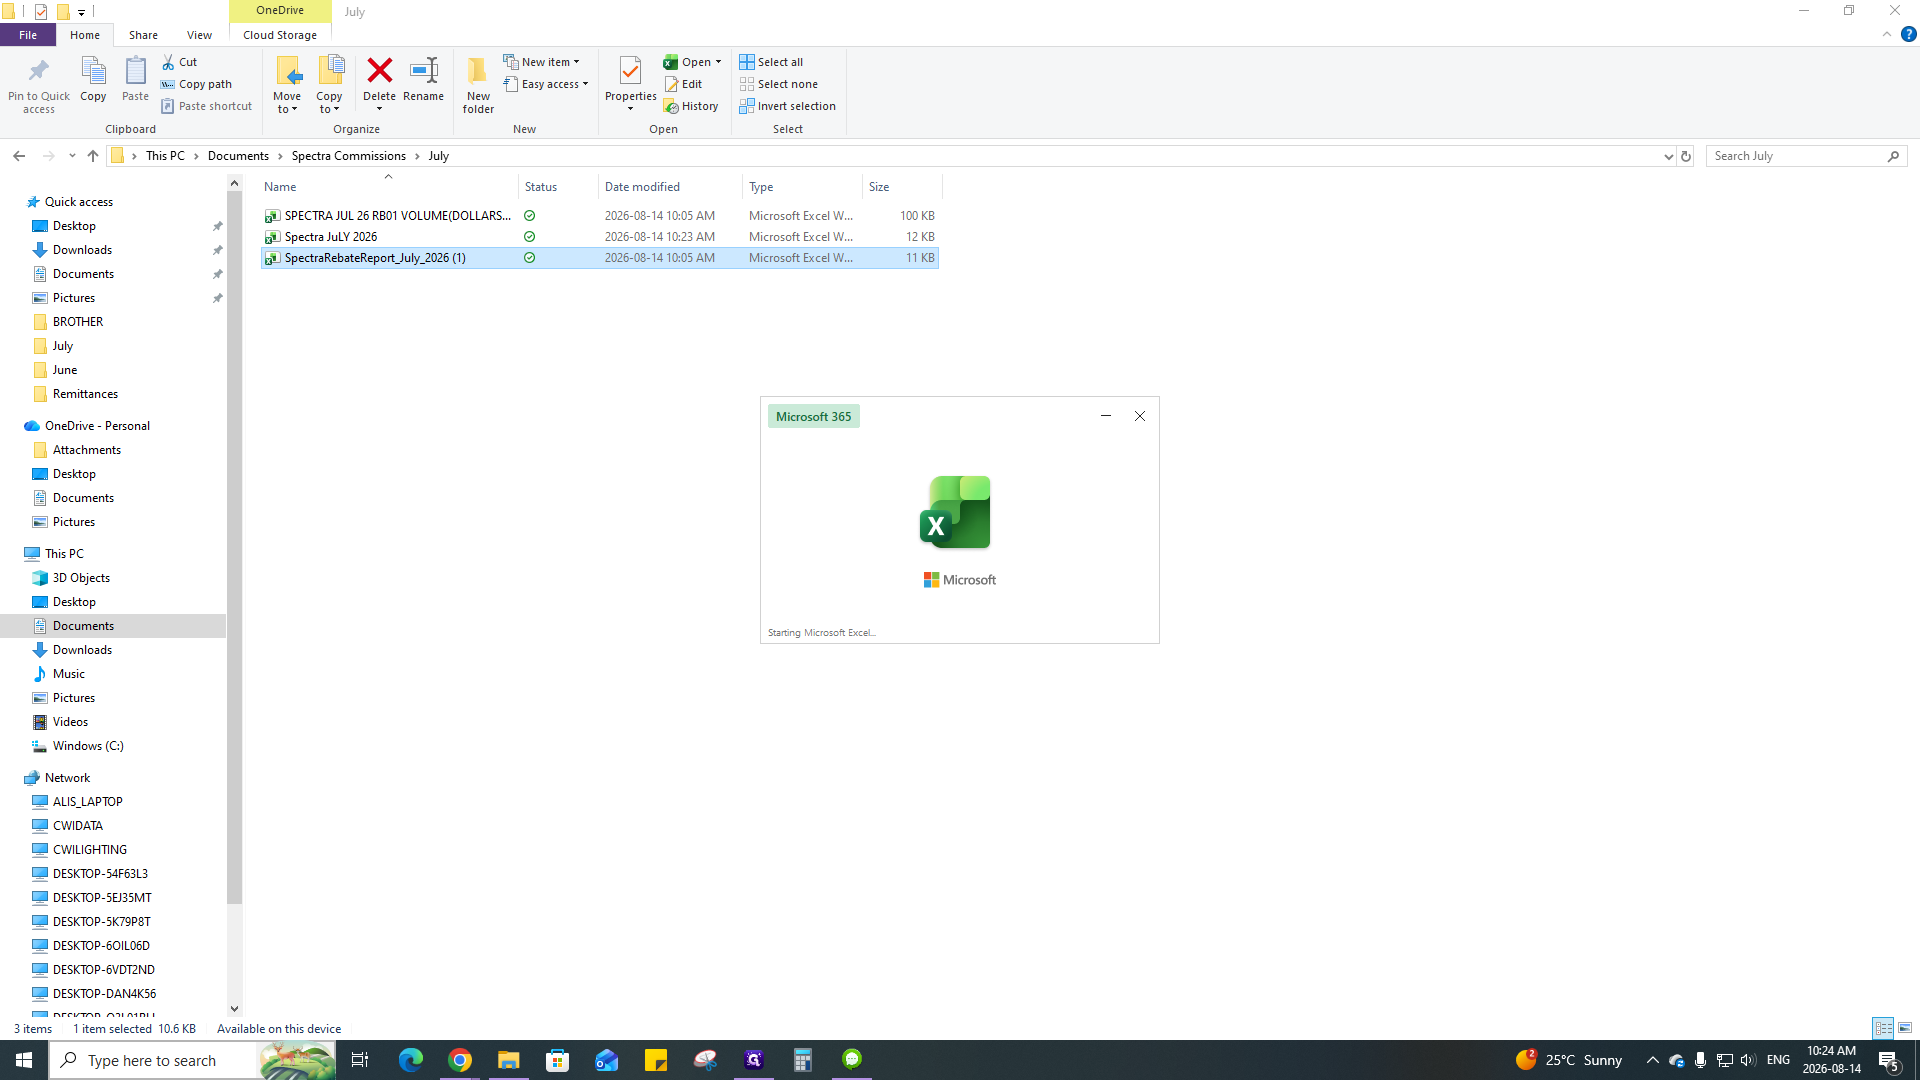1920x1080 pixels.
Task: Open Microsoft Edge from taskbar
Action: click(x=411, y=1060)
